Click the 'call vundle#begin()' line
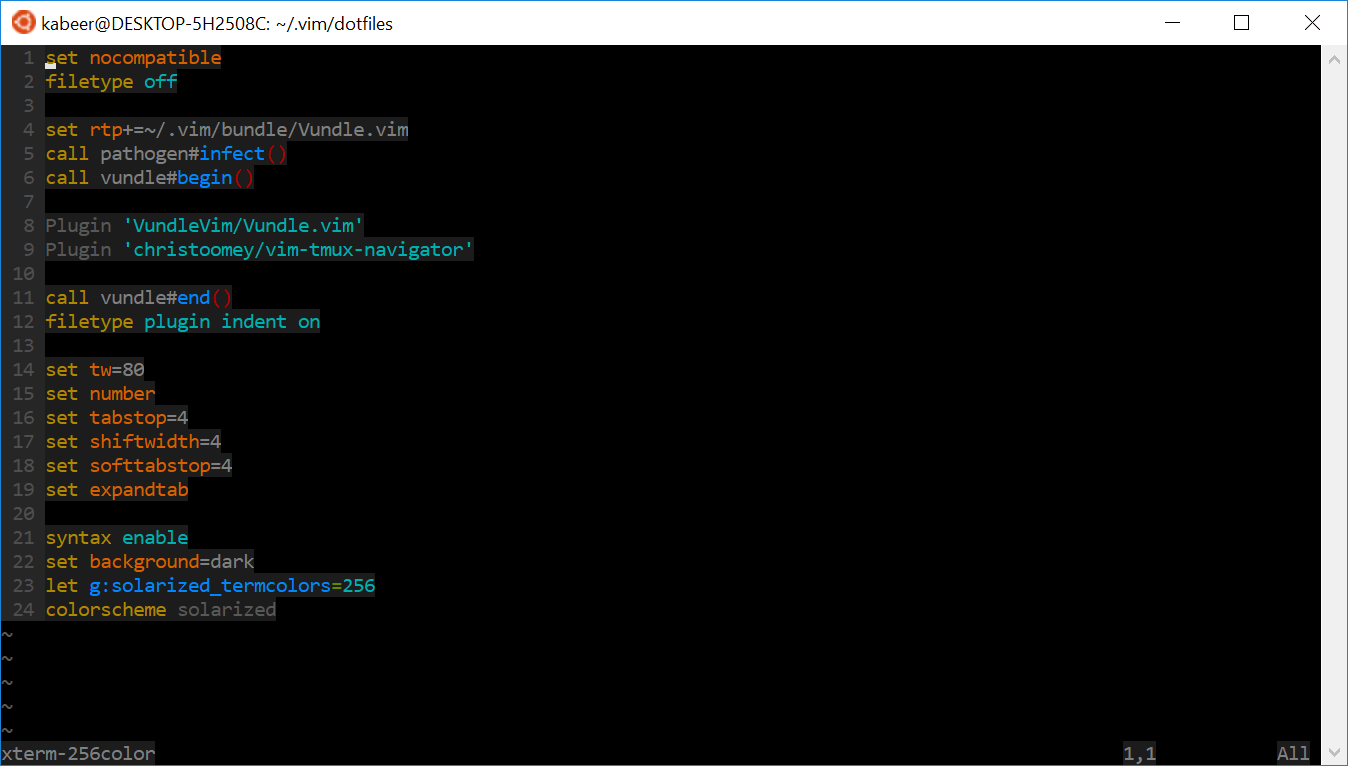This screenshot has height=766, width=1348. (150, 178)
